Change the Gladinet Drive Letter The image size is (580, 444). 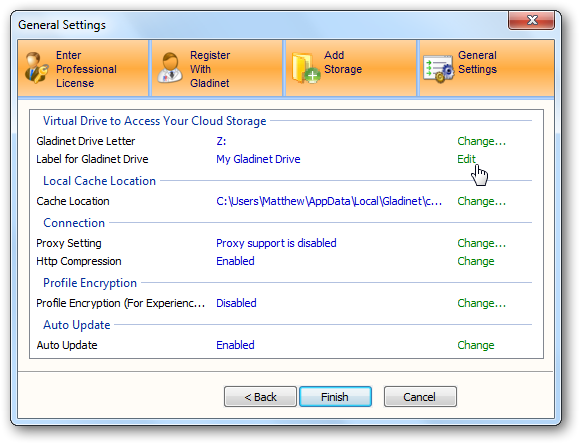(481, 141)
